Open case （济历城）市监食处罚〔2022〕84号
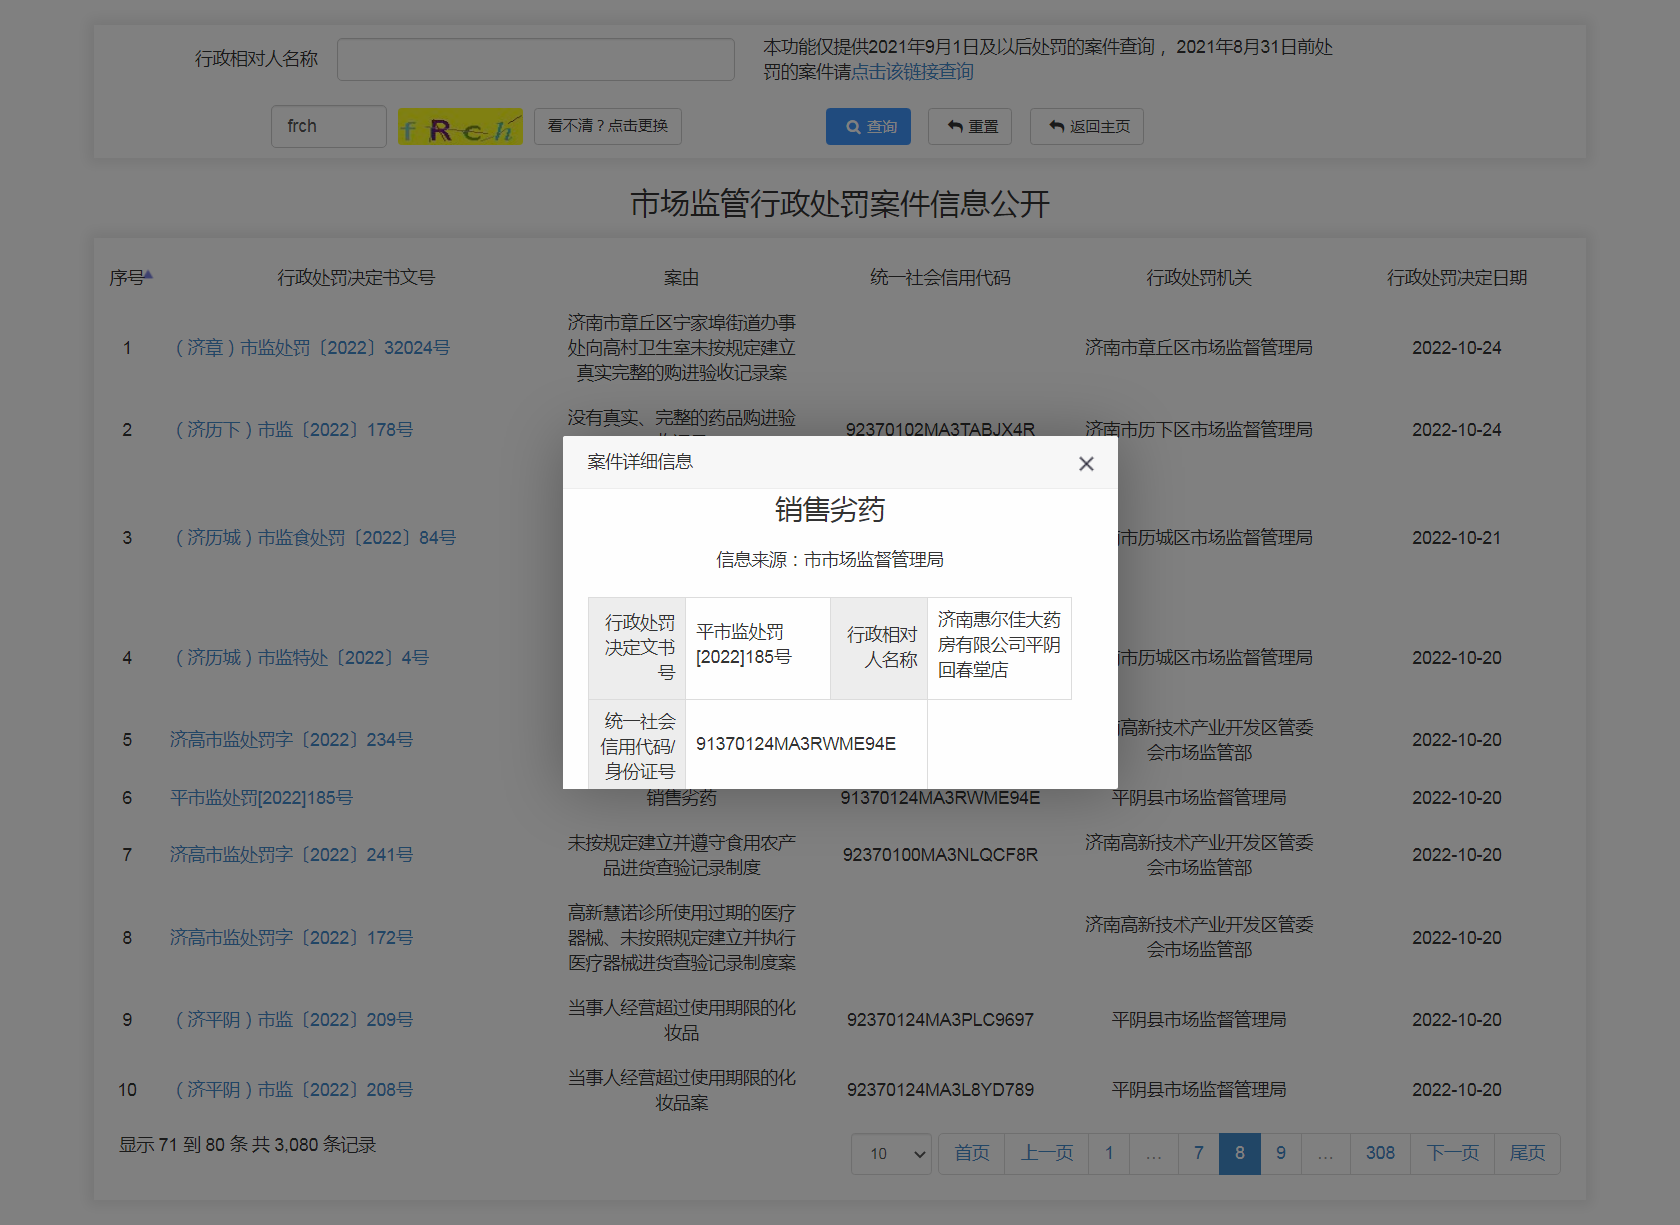 tap(313, 538)
